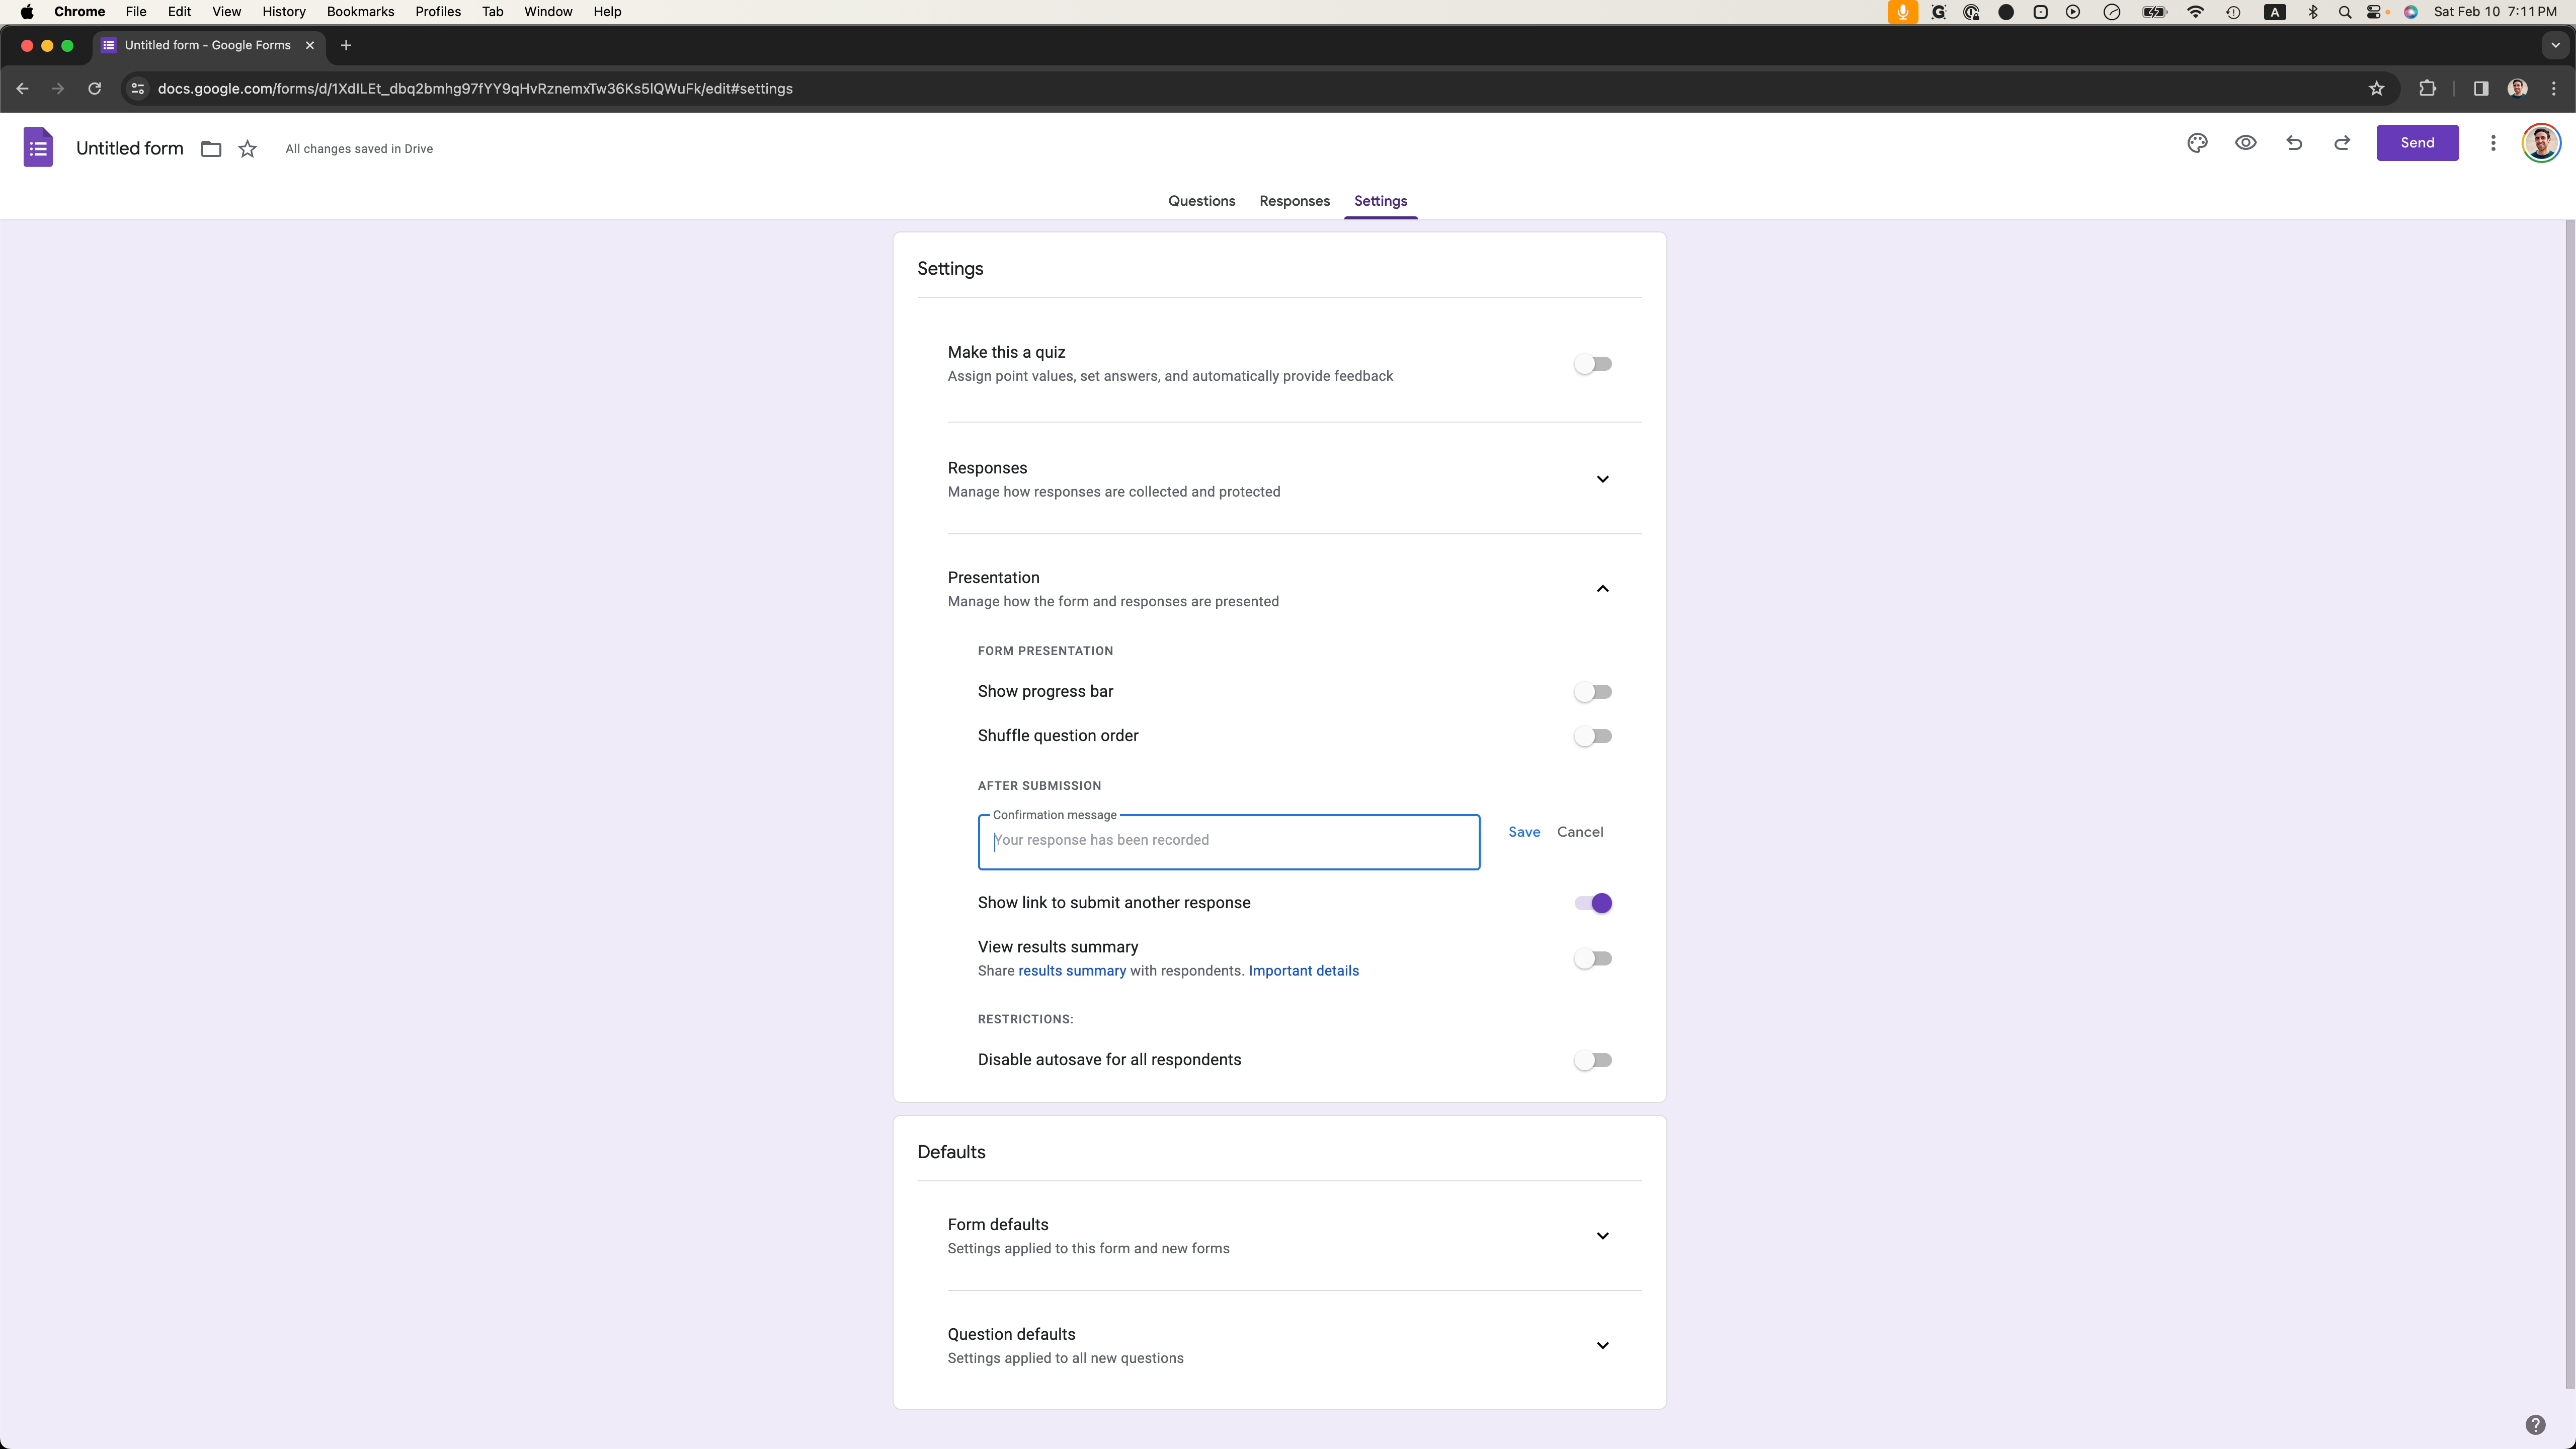This screenshot has height=1449, width=2576.
Task: Open Spotlight search in menu bar
Action: (x=2345, y=12)
